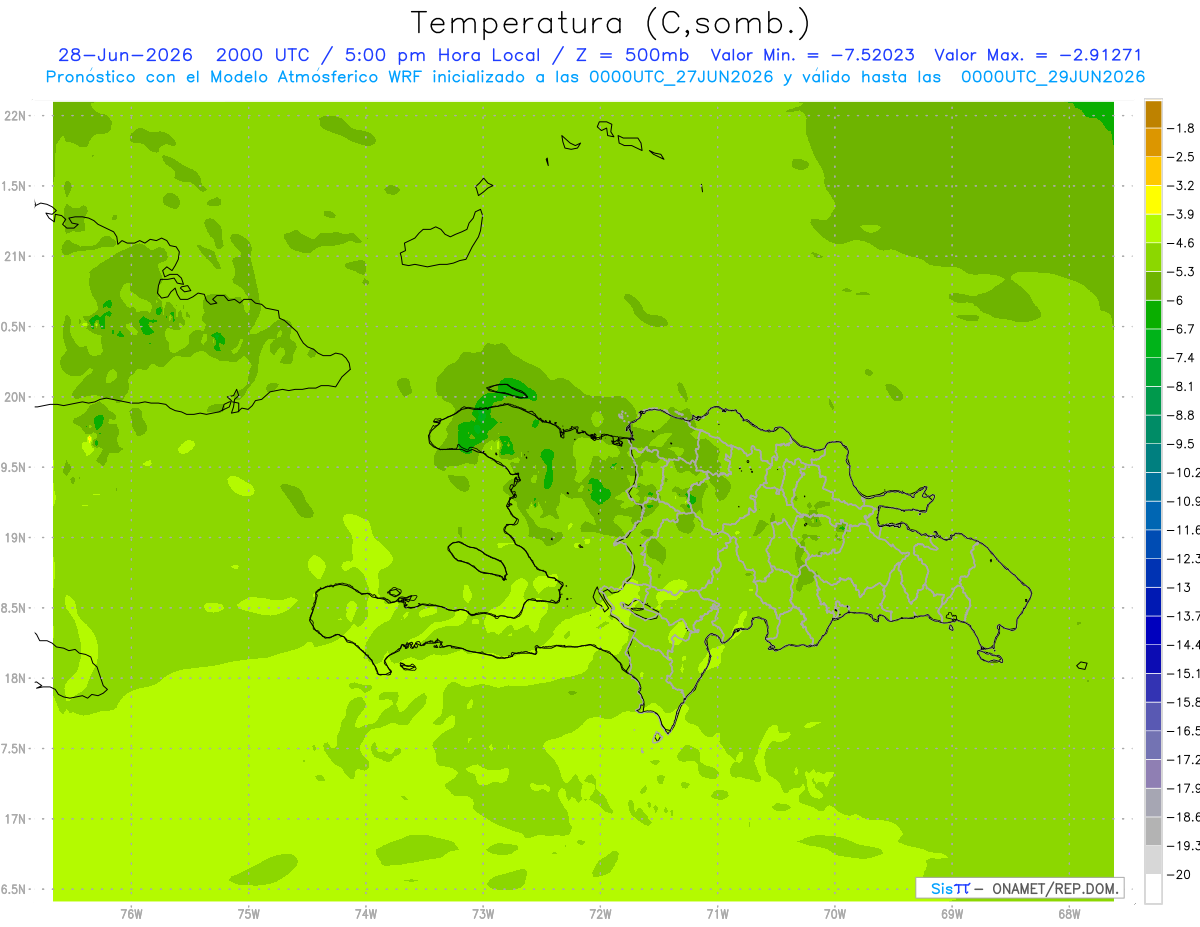1200x927 pixels.
Task: Click the "19N" latitude label
Action: (x=15, y=538)
